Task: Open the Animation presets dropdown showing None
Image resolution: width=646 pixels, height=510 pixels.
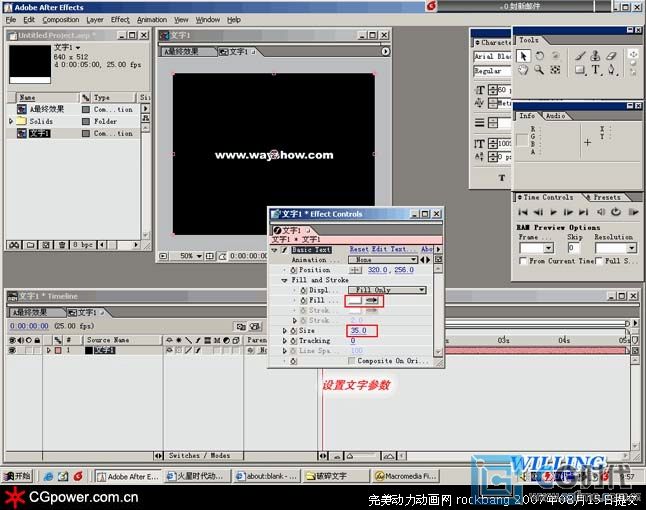Action: [383, 260]
